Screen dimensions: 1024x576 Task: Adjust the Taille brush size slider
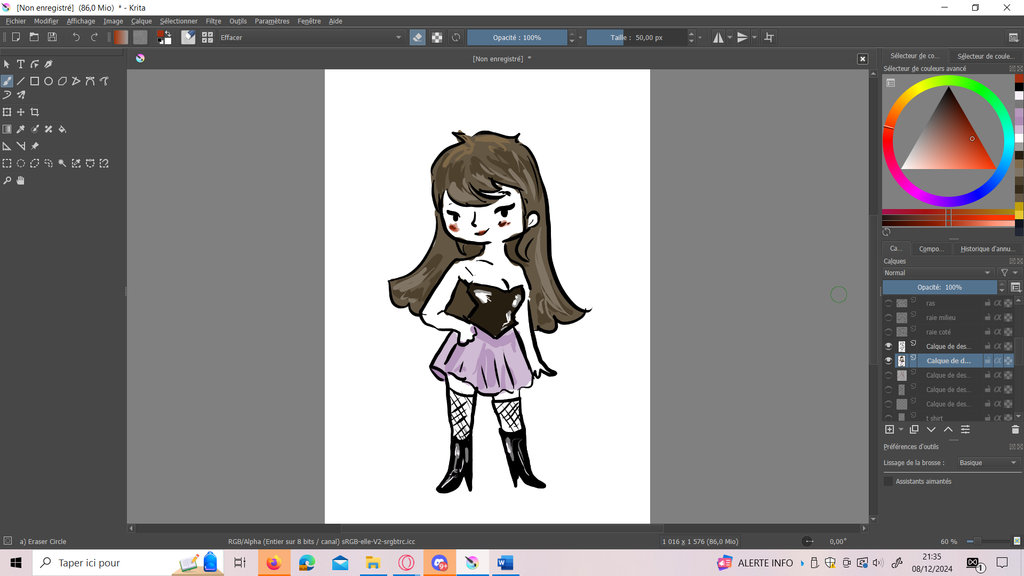click(x=636, y=37)
